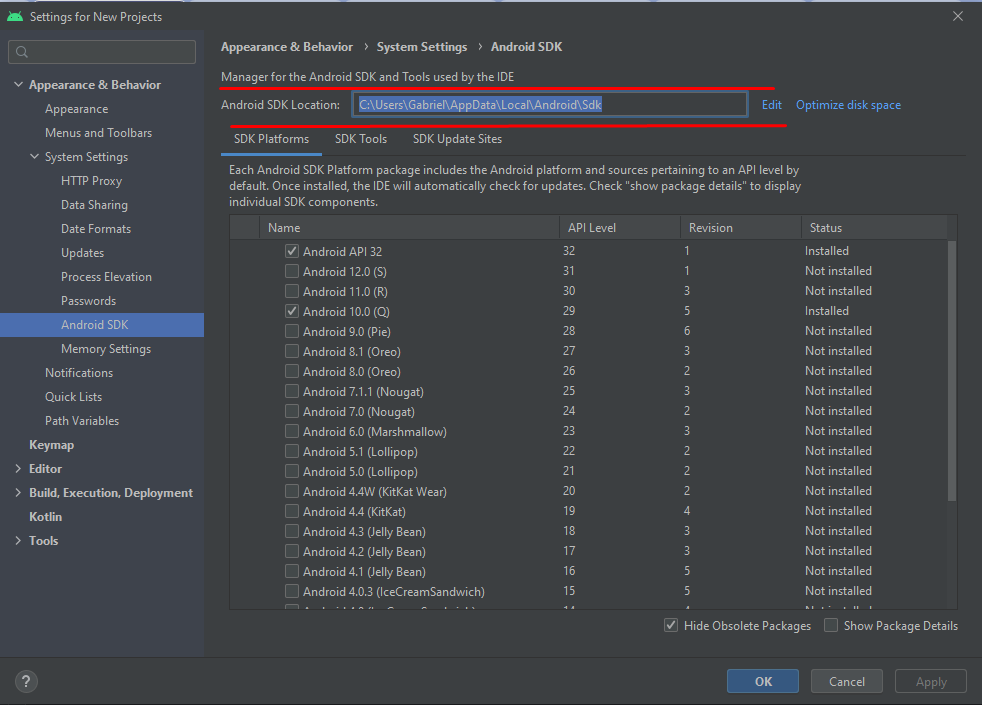Image resolution: width=982 pixels, height=705 pixels.
Task: Select the Android 5.1 (Lollipop) row
Action: (x=589, y=451)
